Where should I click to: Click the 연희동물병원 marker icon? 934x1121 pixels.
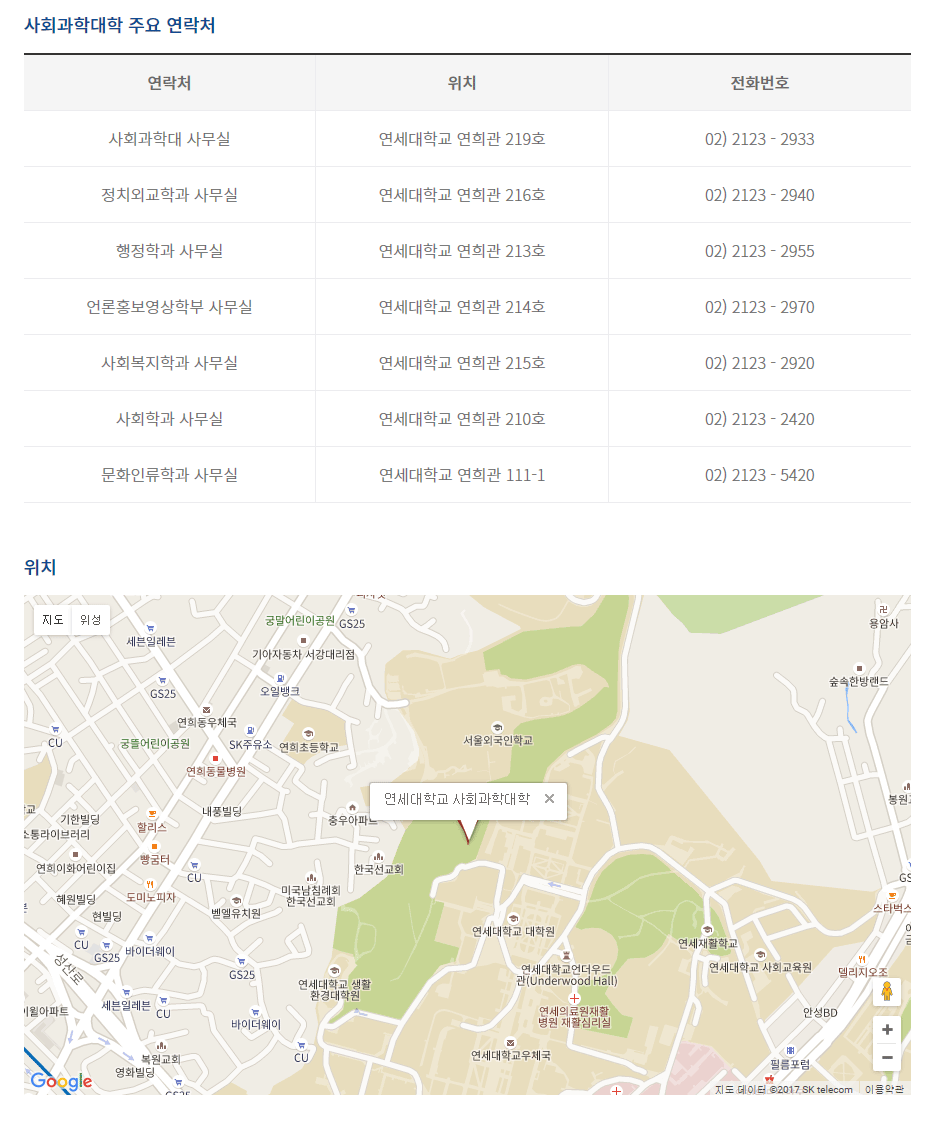click(x=215, y=759)
